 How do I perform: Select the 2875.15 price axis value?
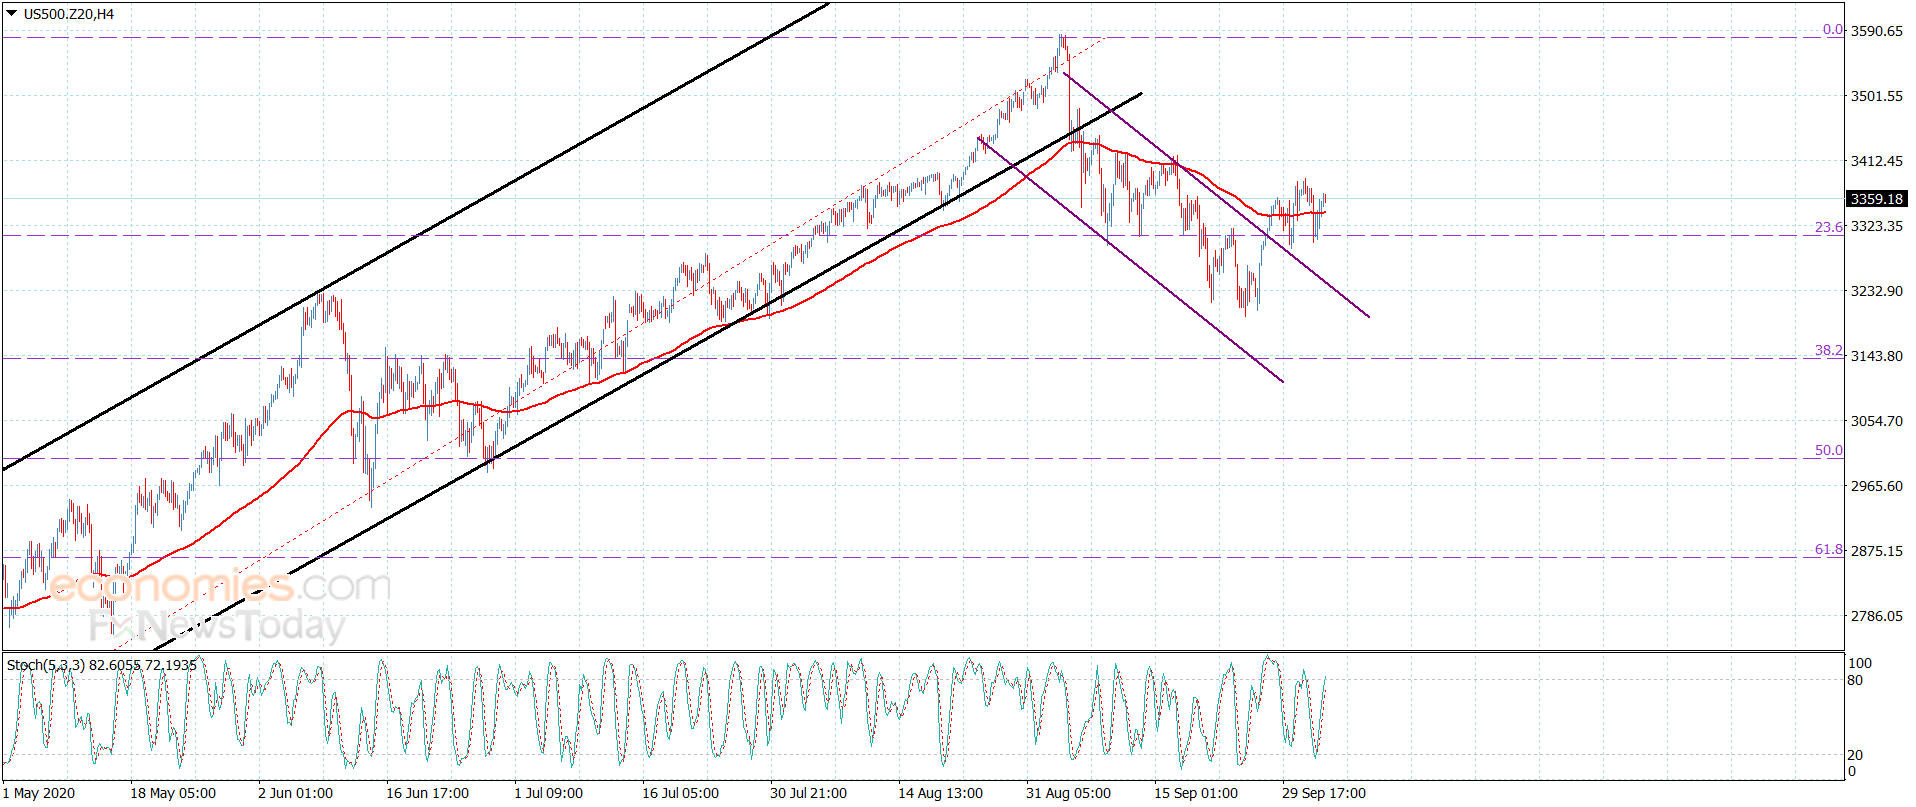[x=1877, y=551]
